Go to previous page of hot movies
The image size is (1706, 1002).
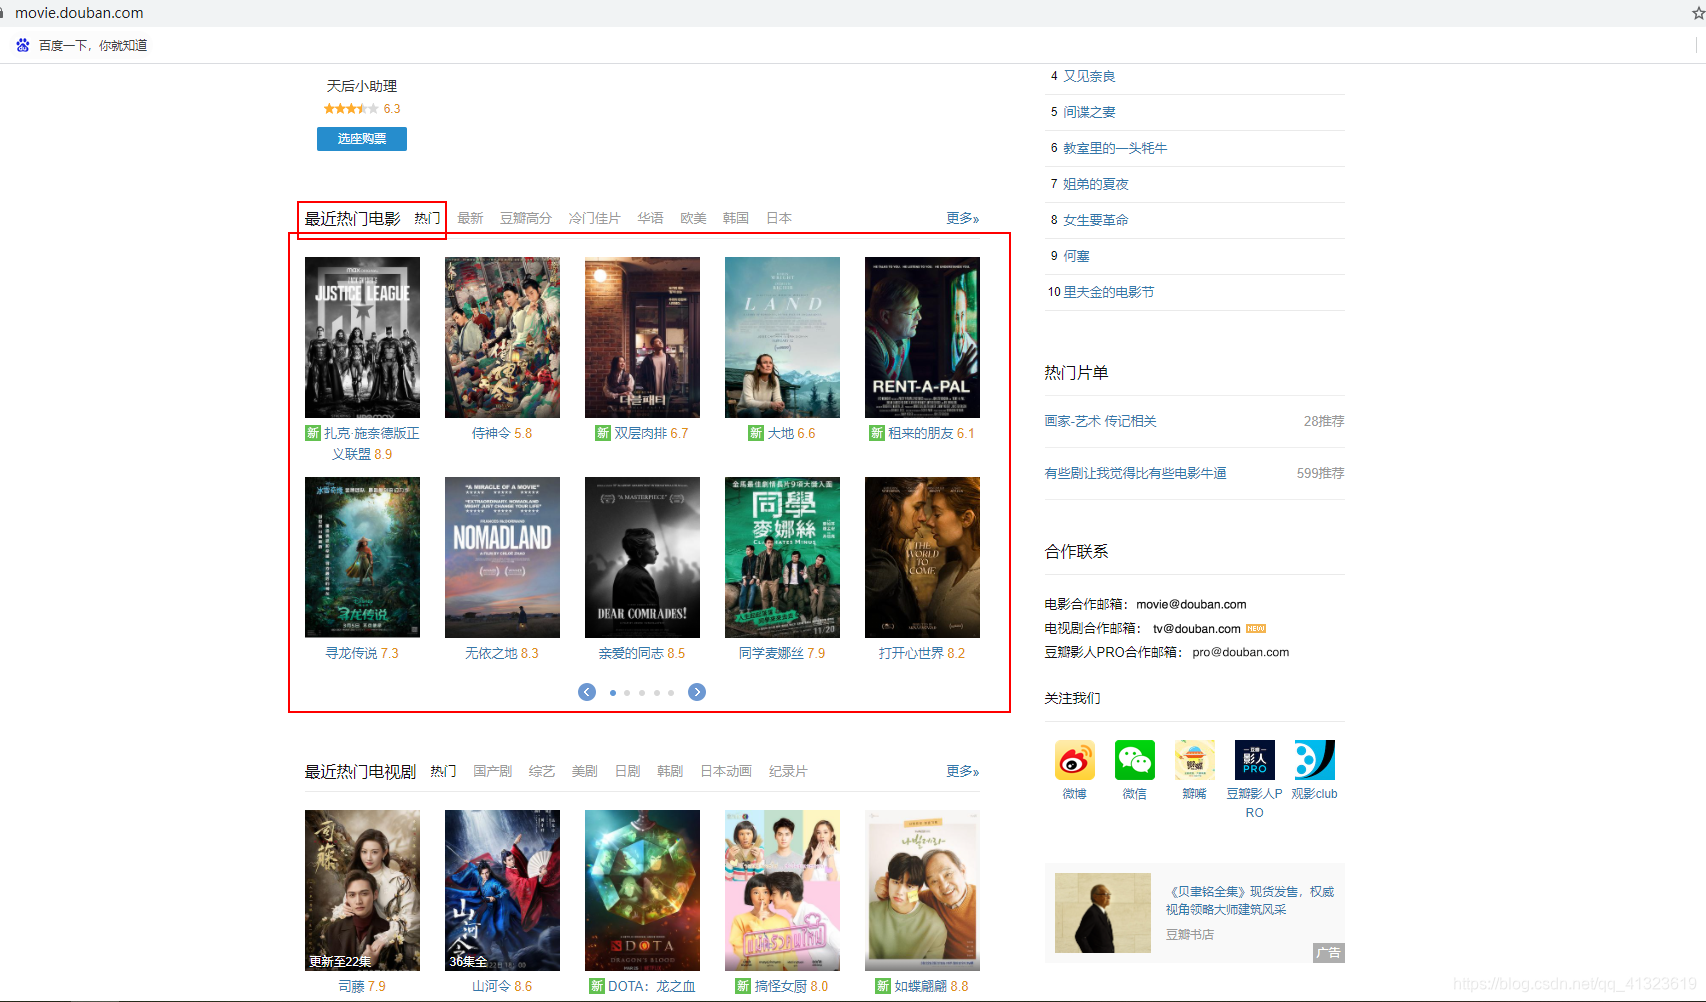(587, 692)
